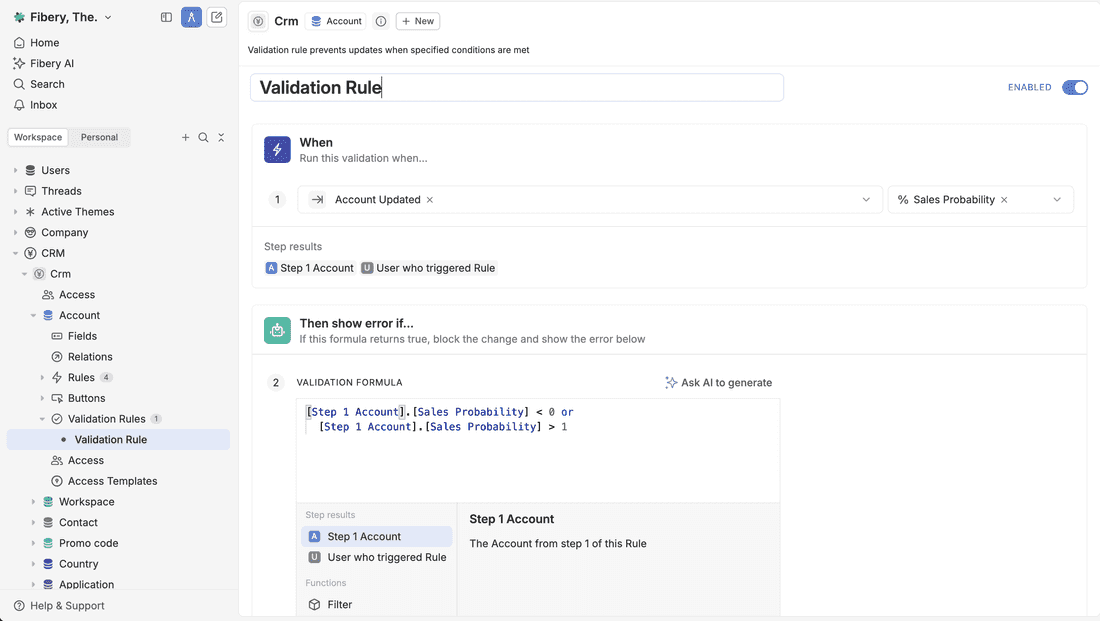Open the Sales Probability field dropdown
The width and height of the screenshot is (1100, 621).
point(1057,200)
